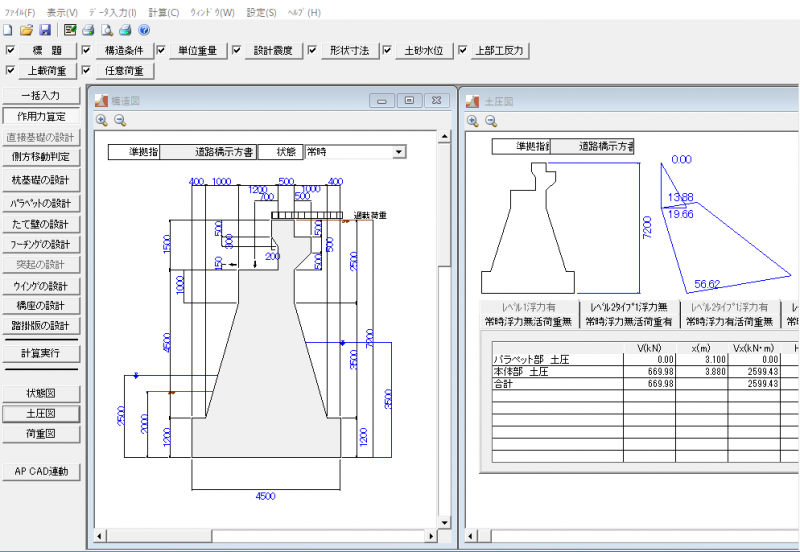
Task: Click the 作用力算定 button
Action: click(41, 116)
